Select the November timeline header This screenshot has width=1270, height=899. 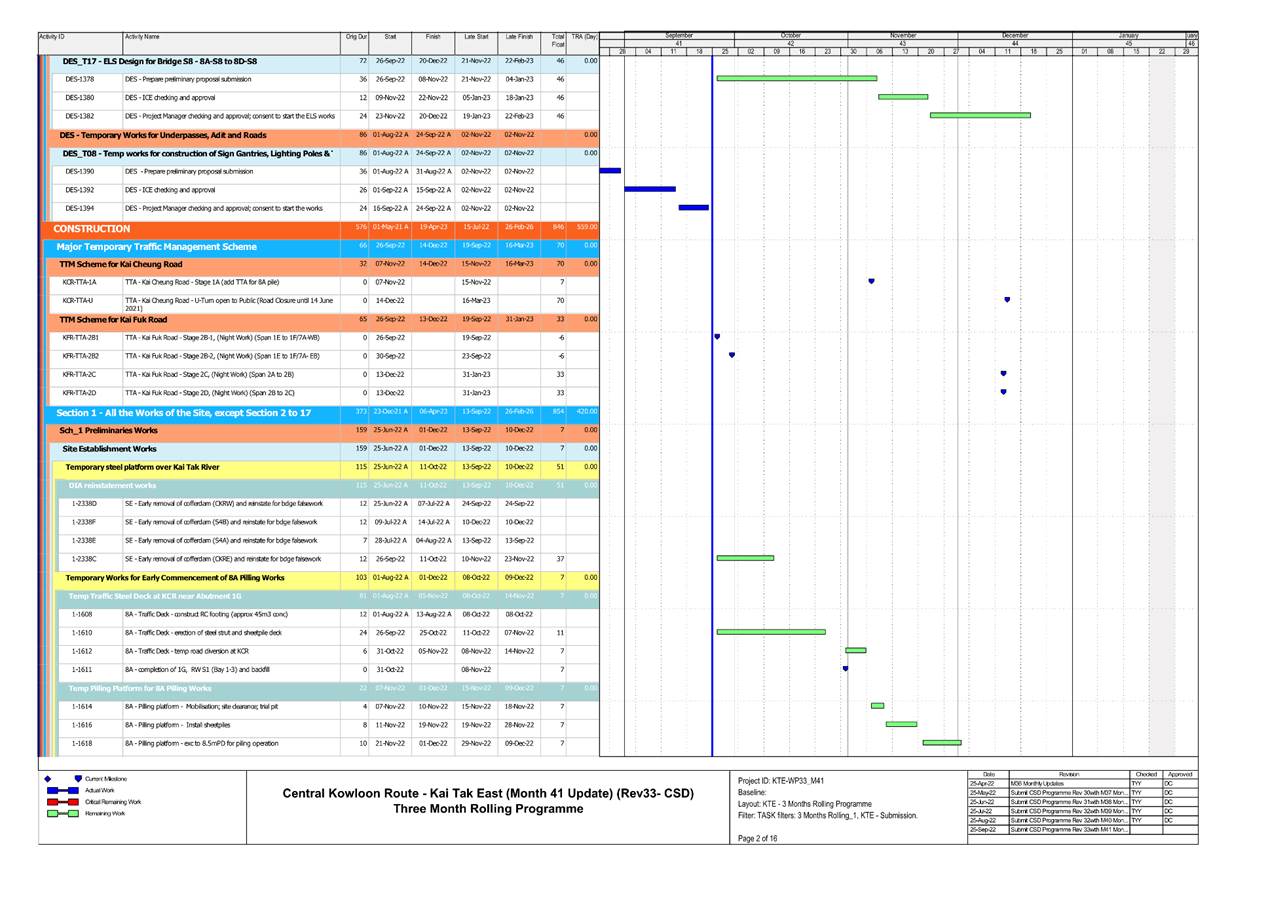(x=904, y=34)
